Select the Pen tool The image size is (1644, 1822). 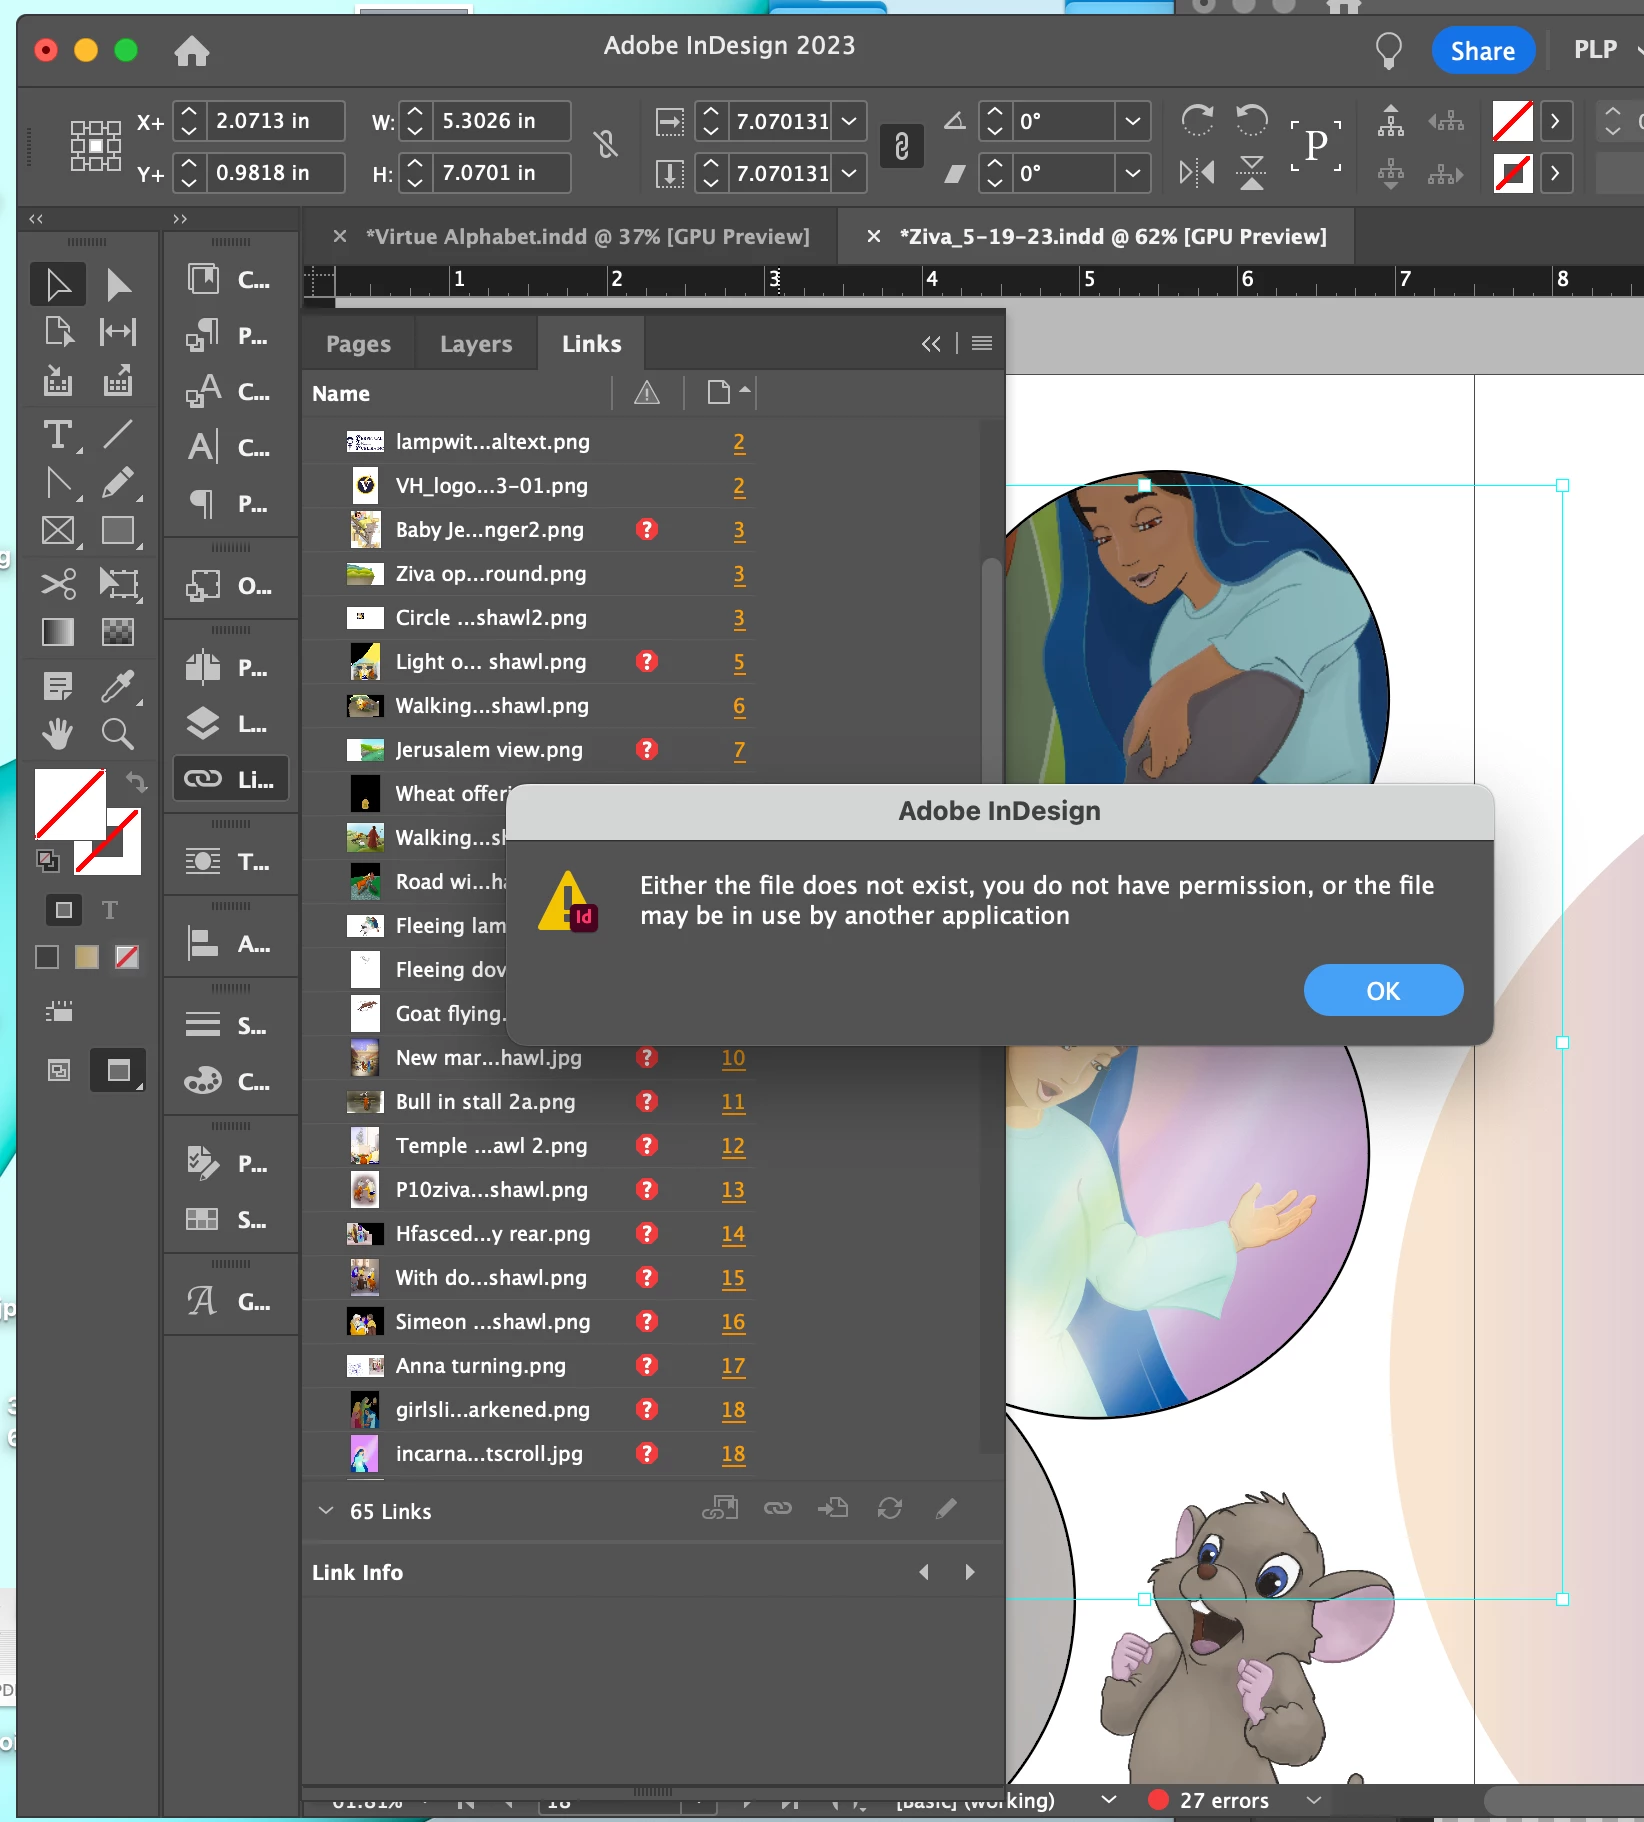58,483
